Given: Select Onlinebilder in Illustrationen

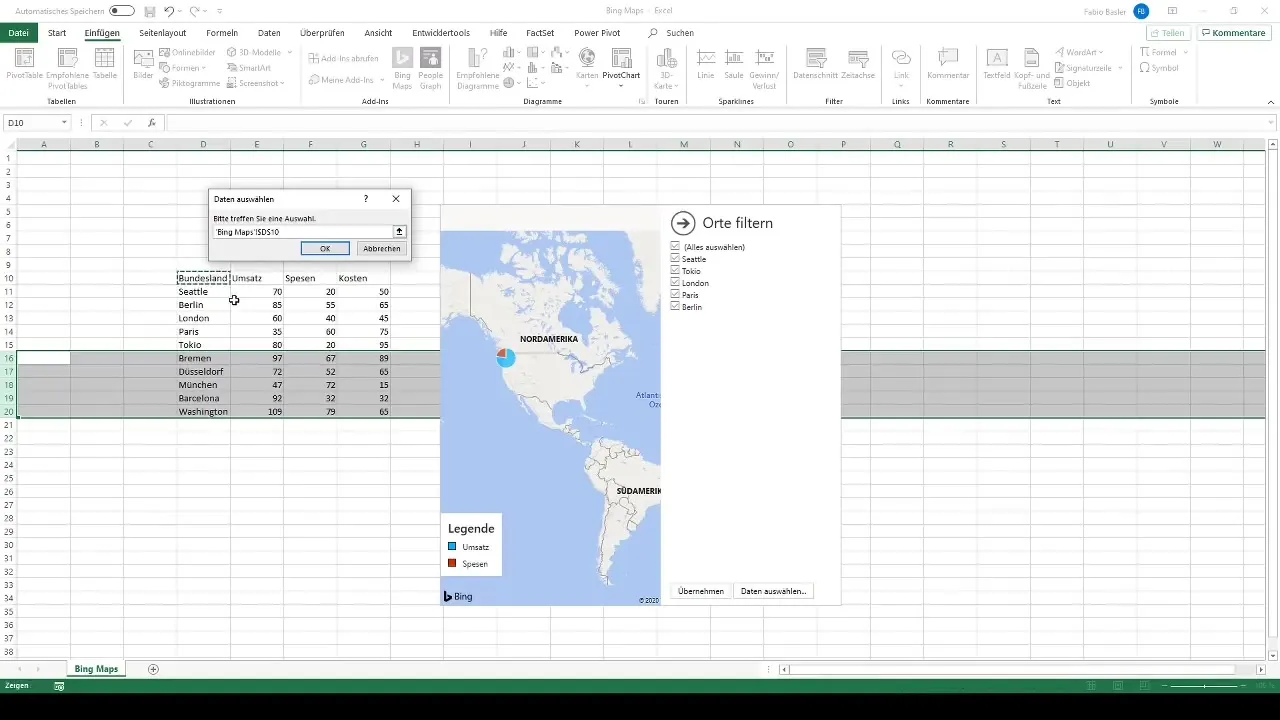Looking at the screenshot, I should click(x=187, y=52).
